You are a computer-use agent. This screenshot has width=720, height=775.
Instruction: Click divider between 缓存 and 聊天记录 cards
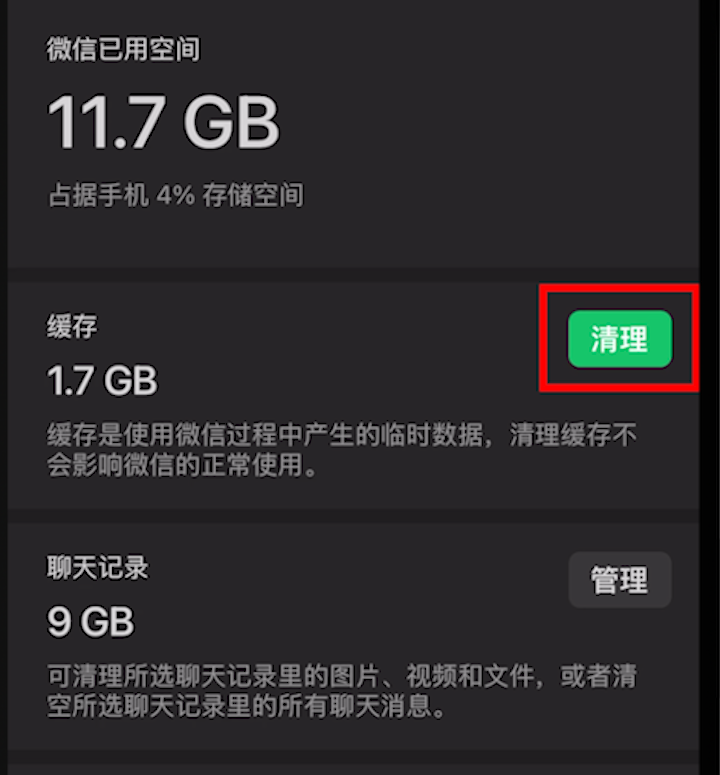click(353, 516)
